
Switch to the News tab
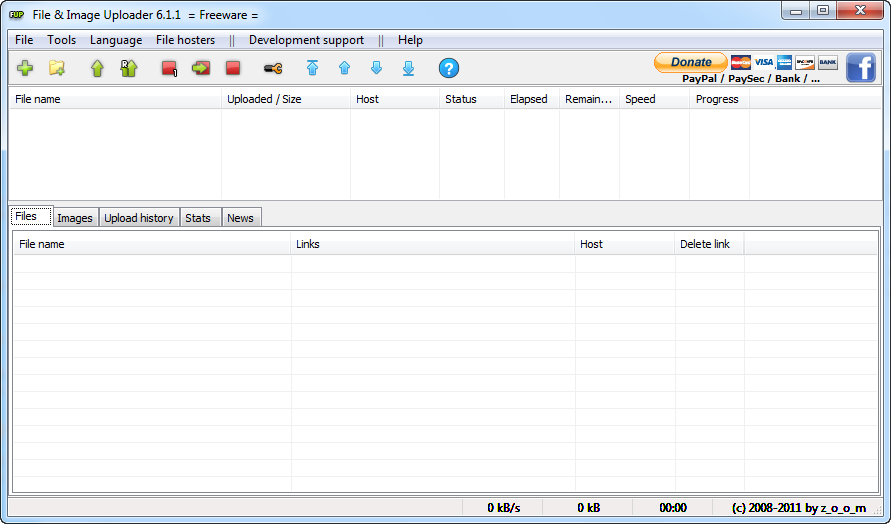242,218
